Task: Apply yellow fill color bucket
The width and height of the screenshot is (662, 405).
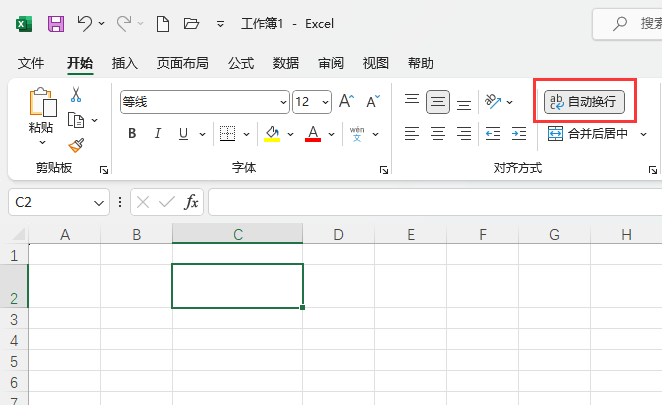Action: click(272, 134)
